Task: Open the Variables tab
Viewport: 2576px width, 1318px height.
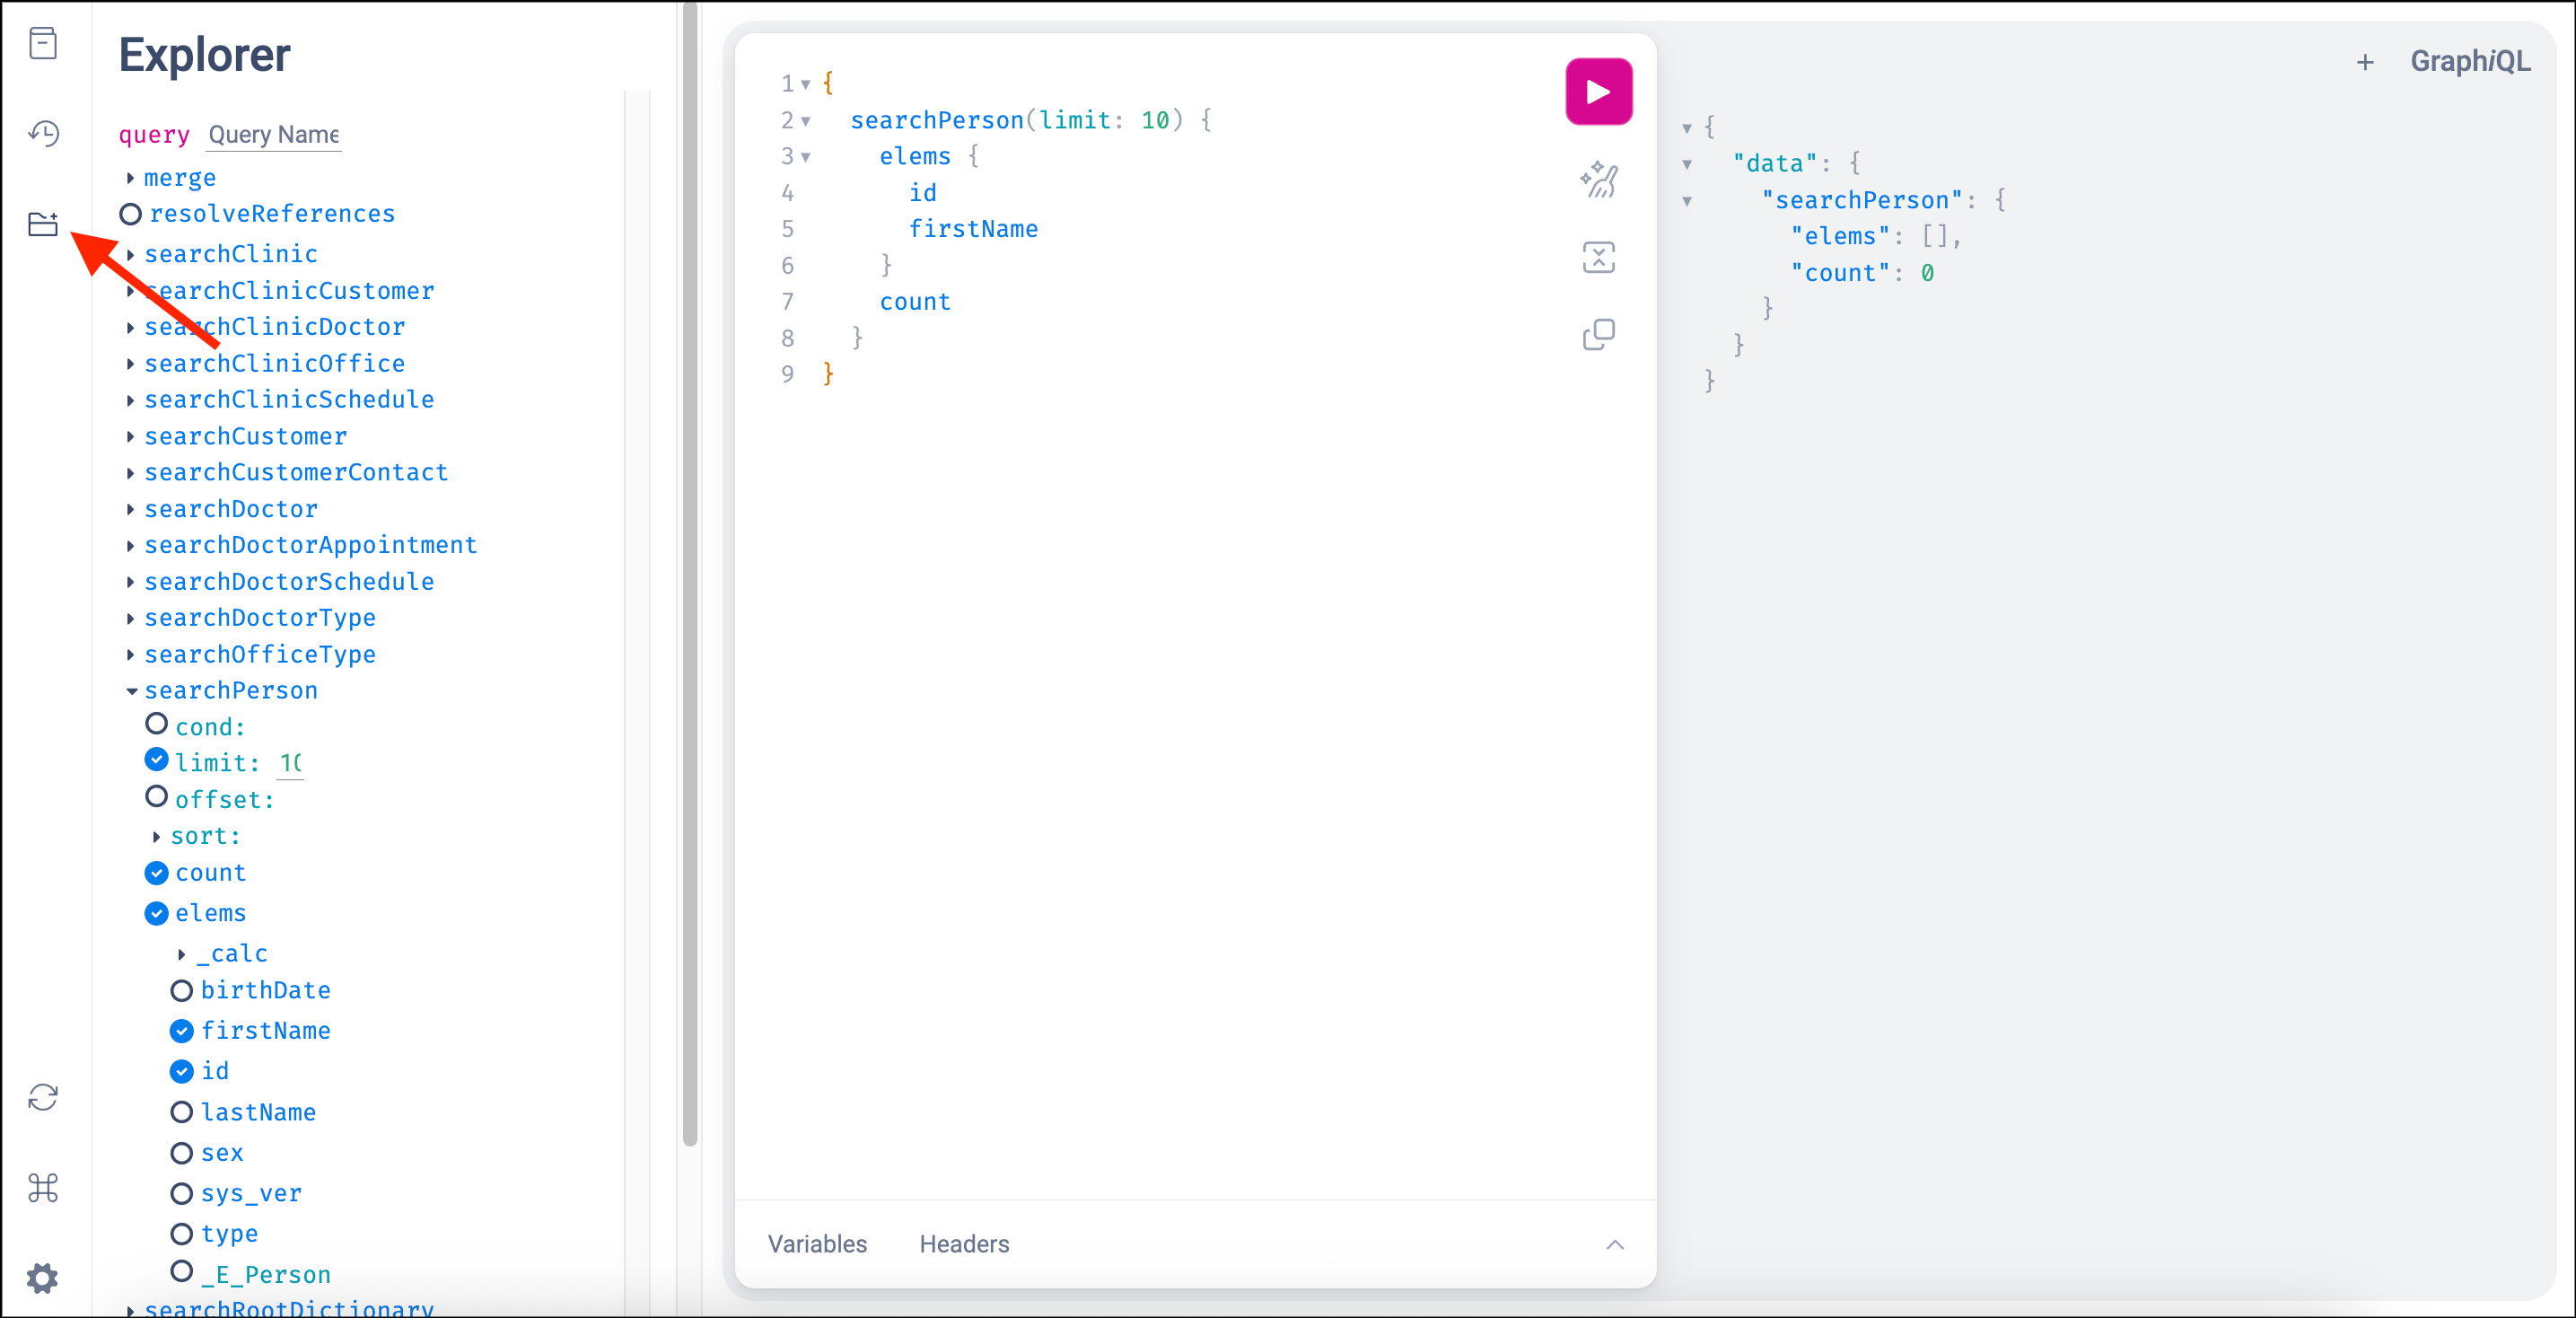Action: [x=817, y=1244]
